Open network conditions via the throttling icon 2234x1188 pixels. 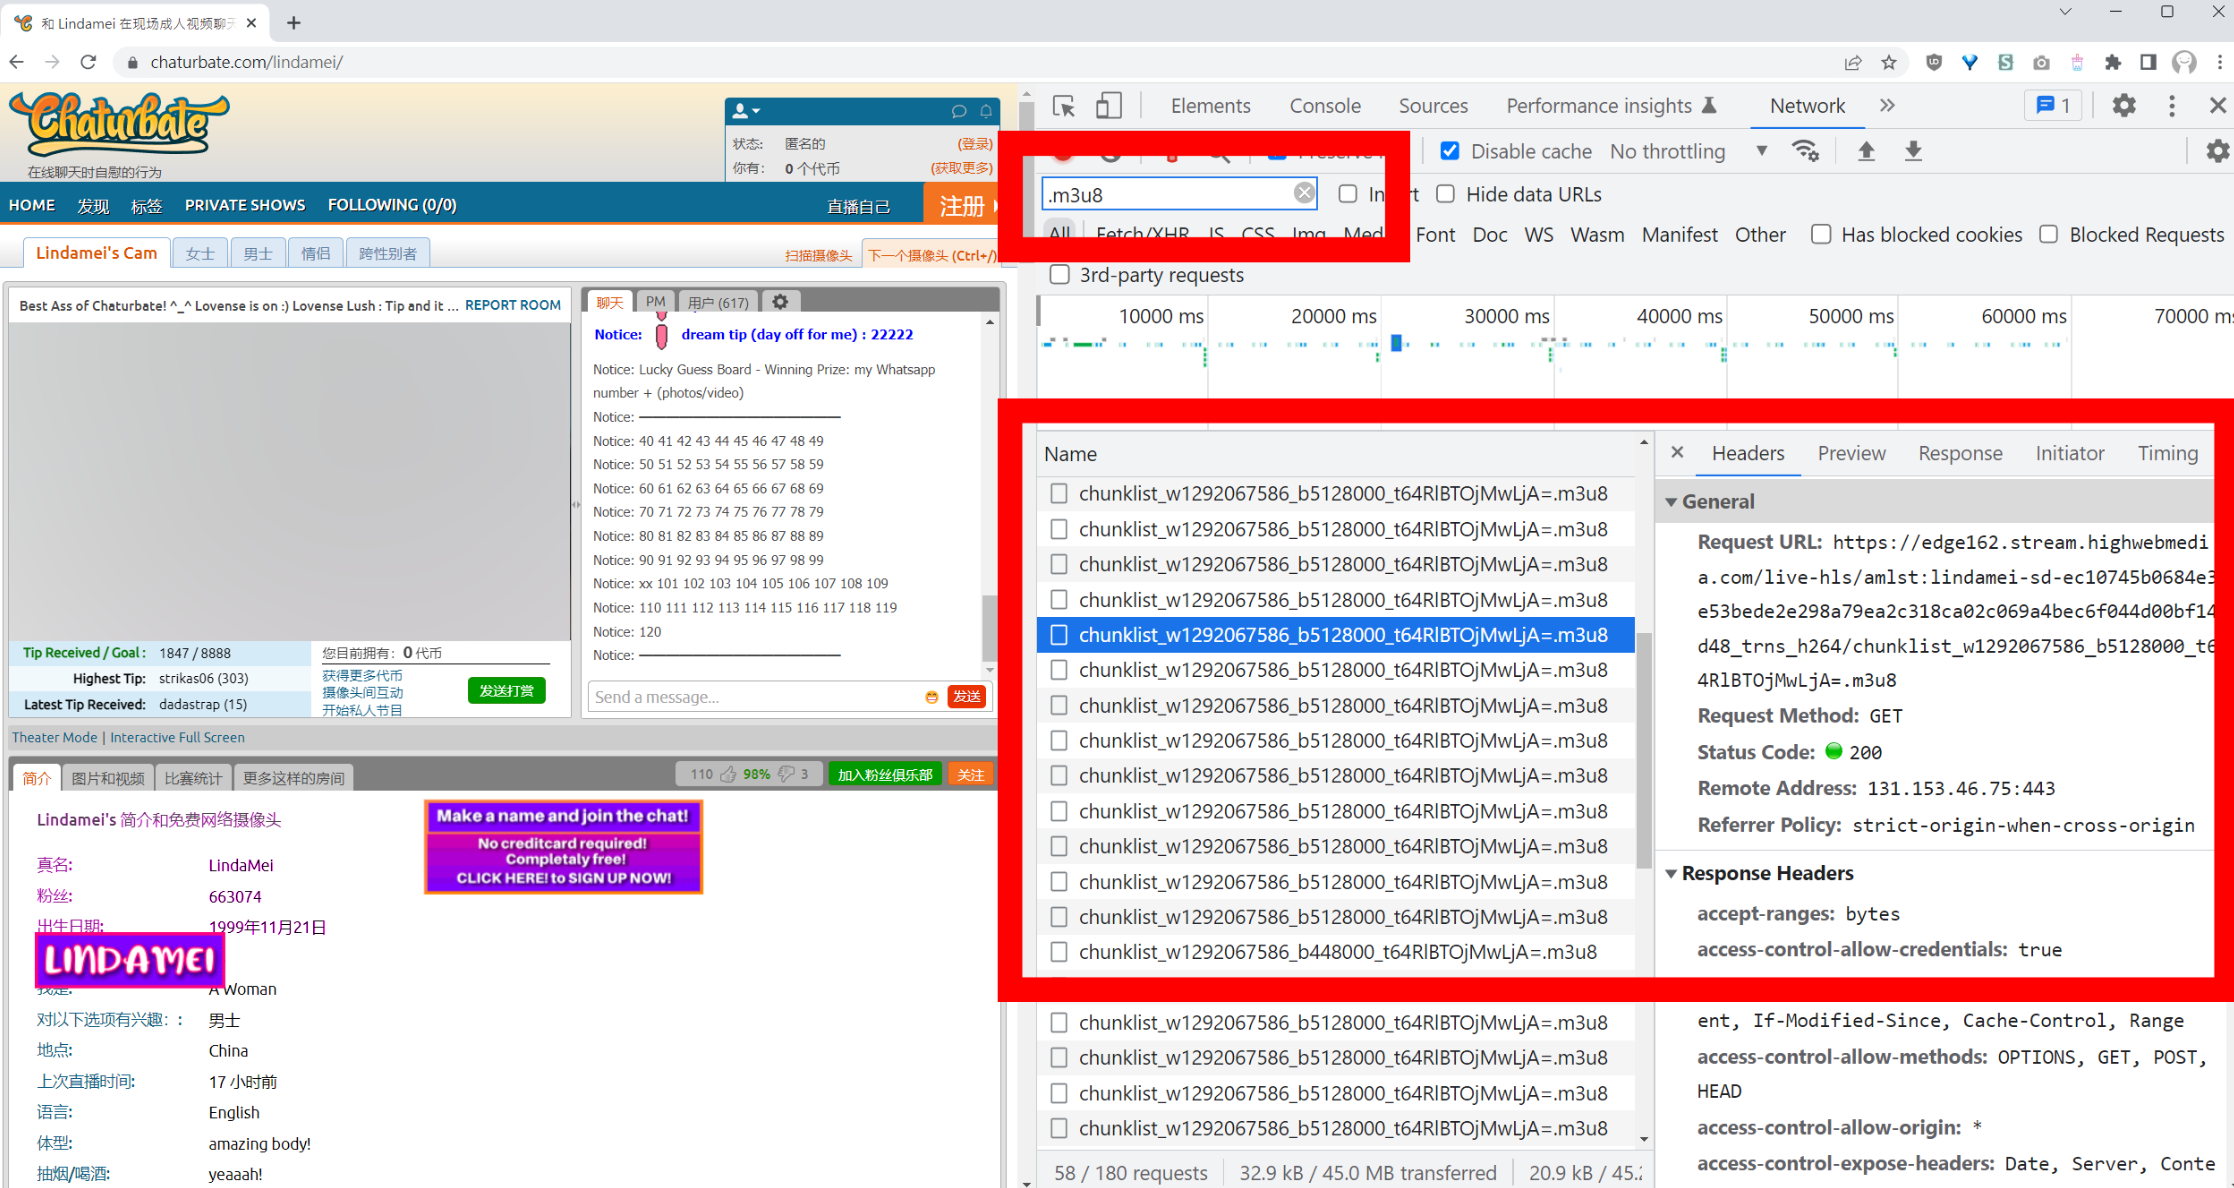coord(1806,150)
